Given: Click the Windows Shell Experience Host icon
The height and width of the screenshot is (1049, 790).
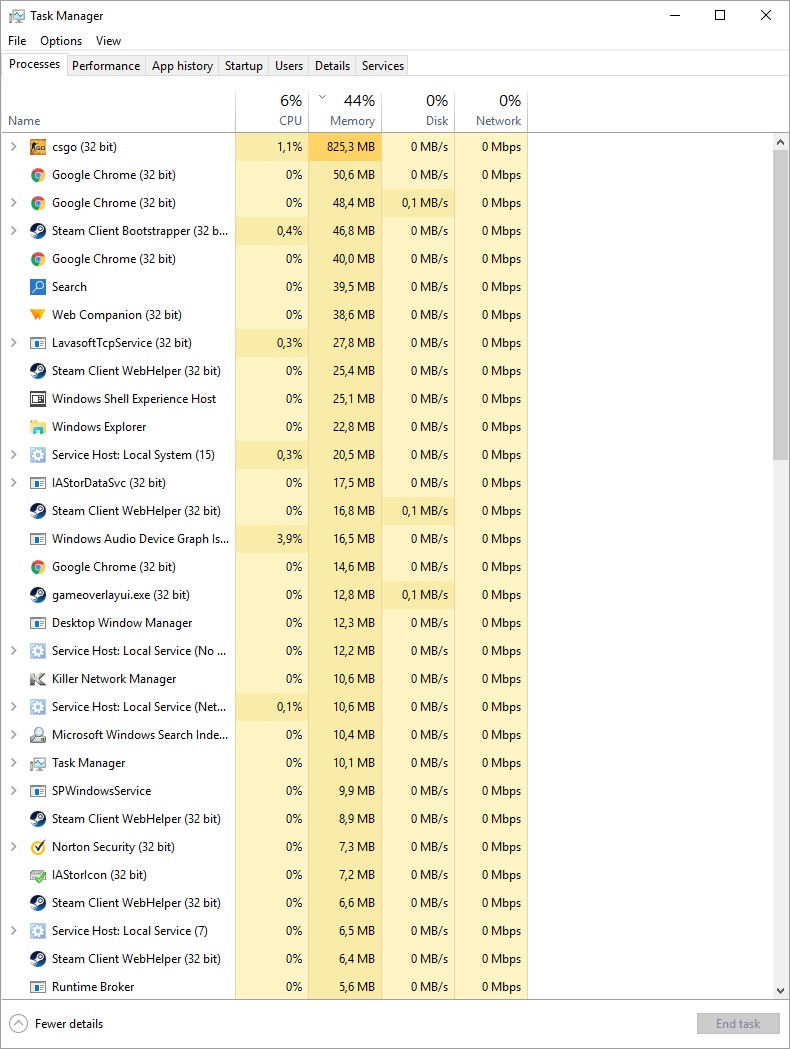Looking at the screenshot, I should [x=38, y=399].
